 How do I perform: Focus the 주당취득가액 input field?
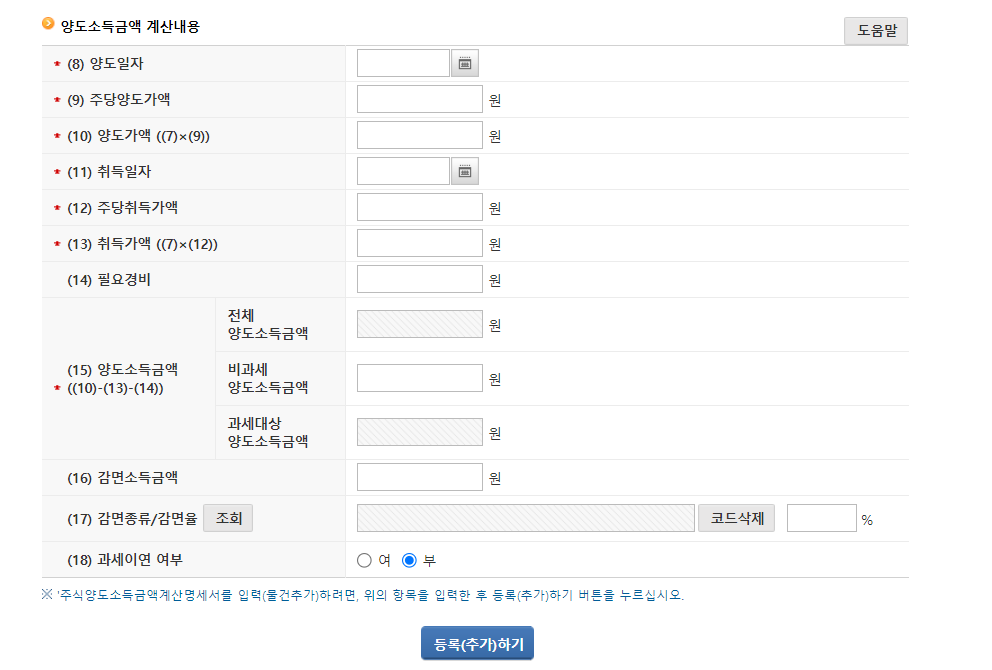pos(419,206)
